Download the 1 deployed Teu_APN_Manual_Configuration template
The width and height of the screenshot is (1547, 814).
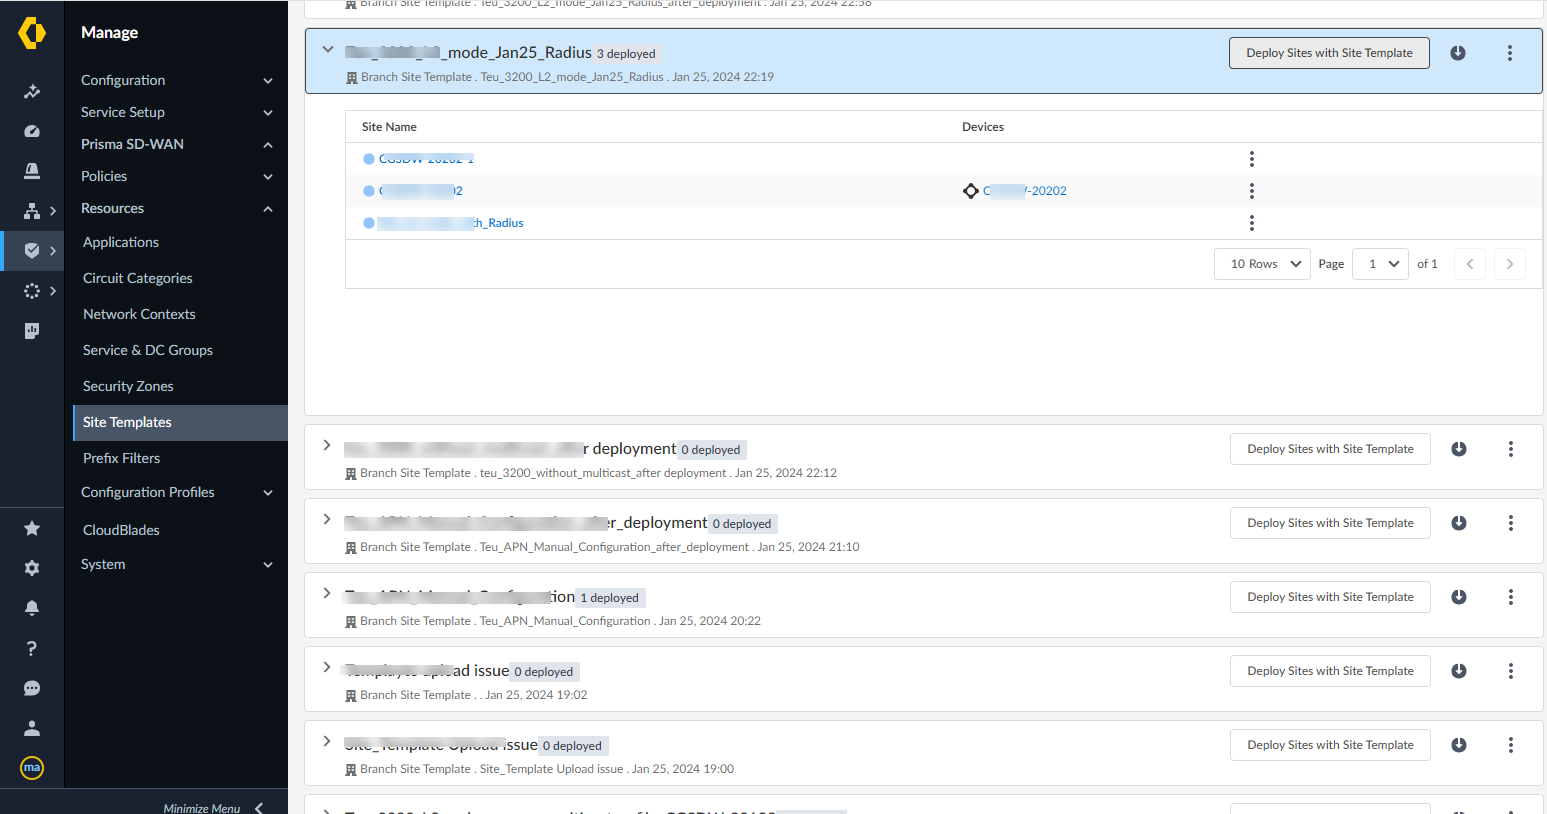1459,597
